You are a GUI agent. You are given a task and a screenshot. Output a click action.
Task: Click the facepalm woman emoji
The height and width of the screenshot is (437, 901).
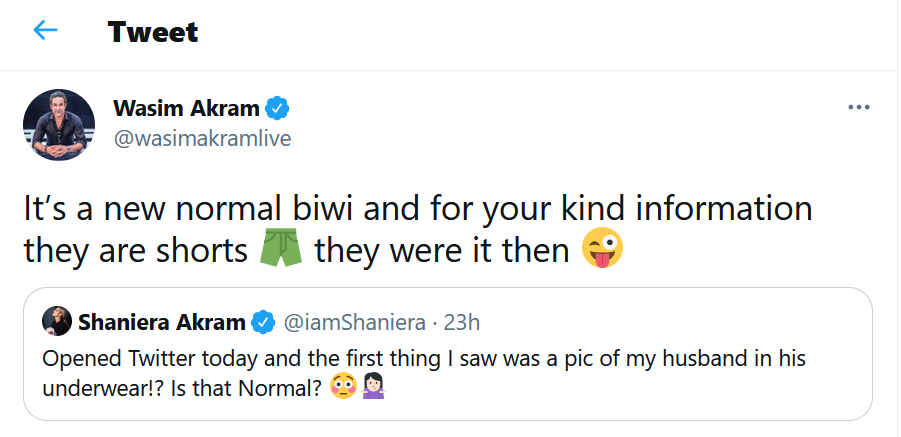tap(373, 385)
